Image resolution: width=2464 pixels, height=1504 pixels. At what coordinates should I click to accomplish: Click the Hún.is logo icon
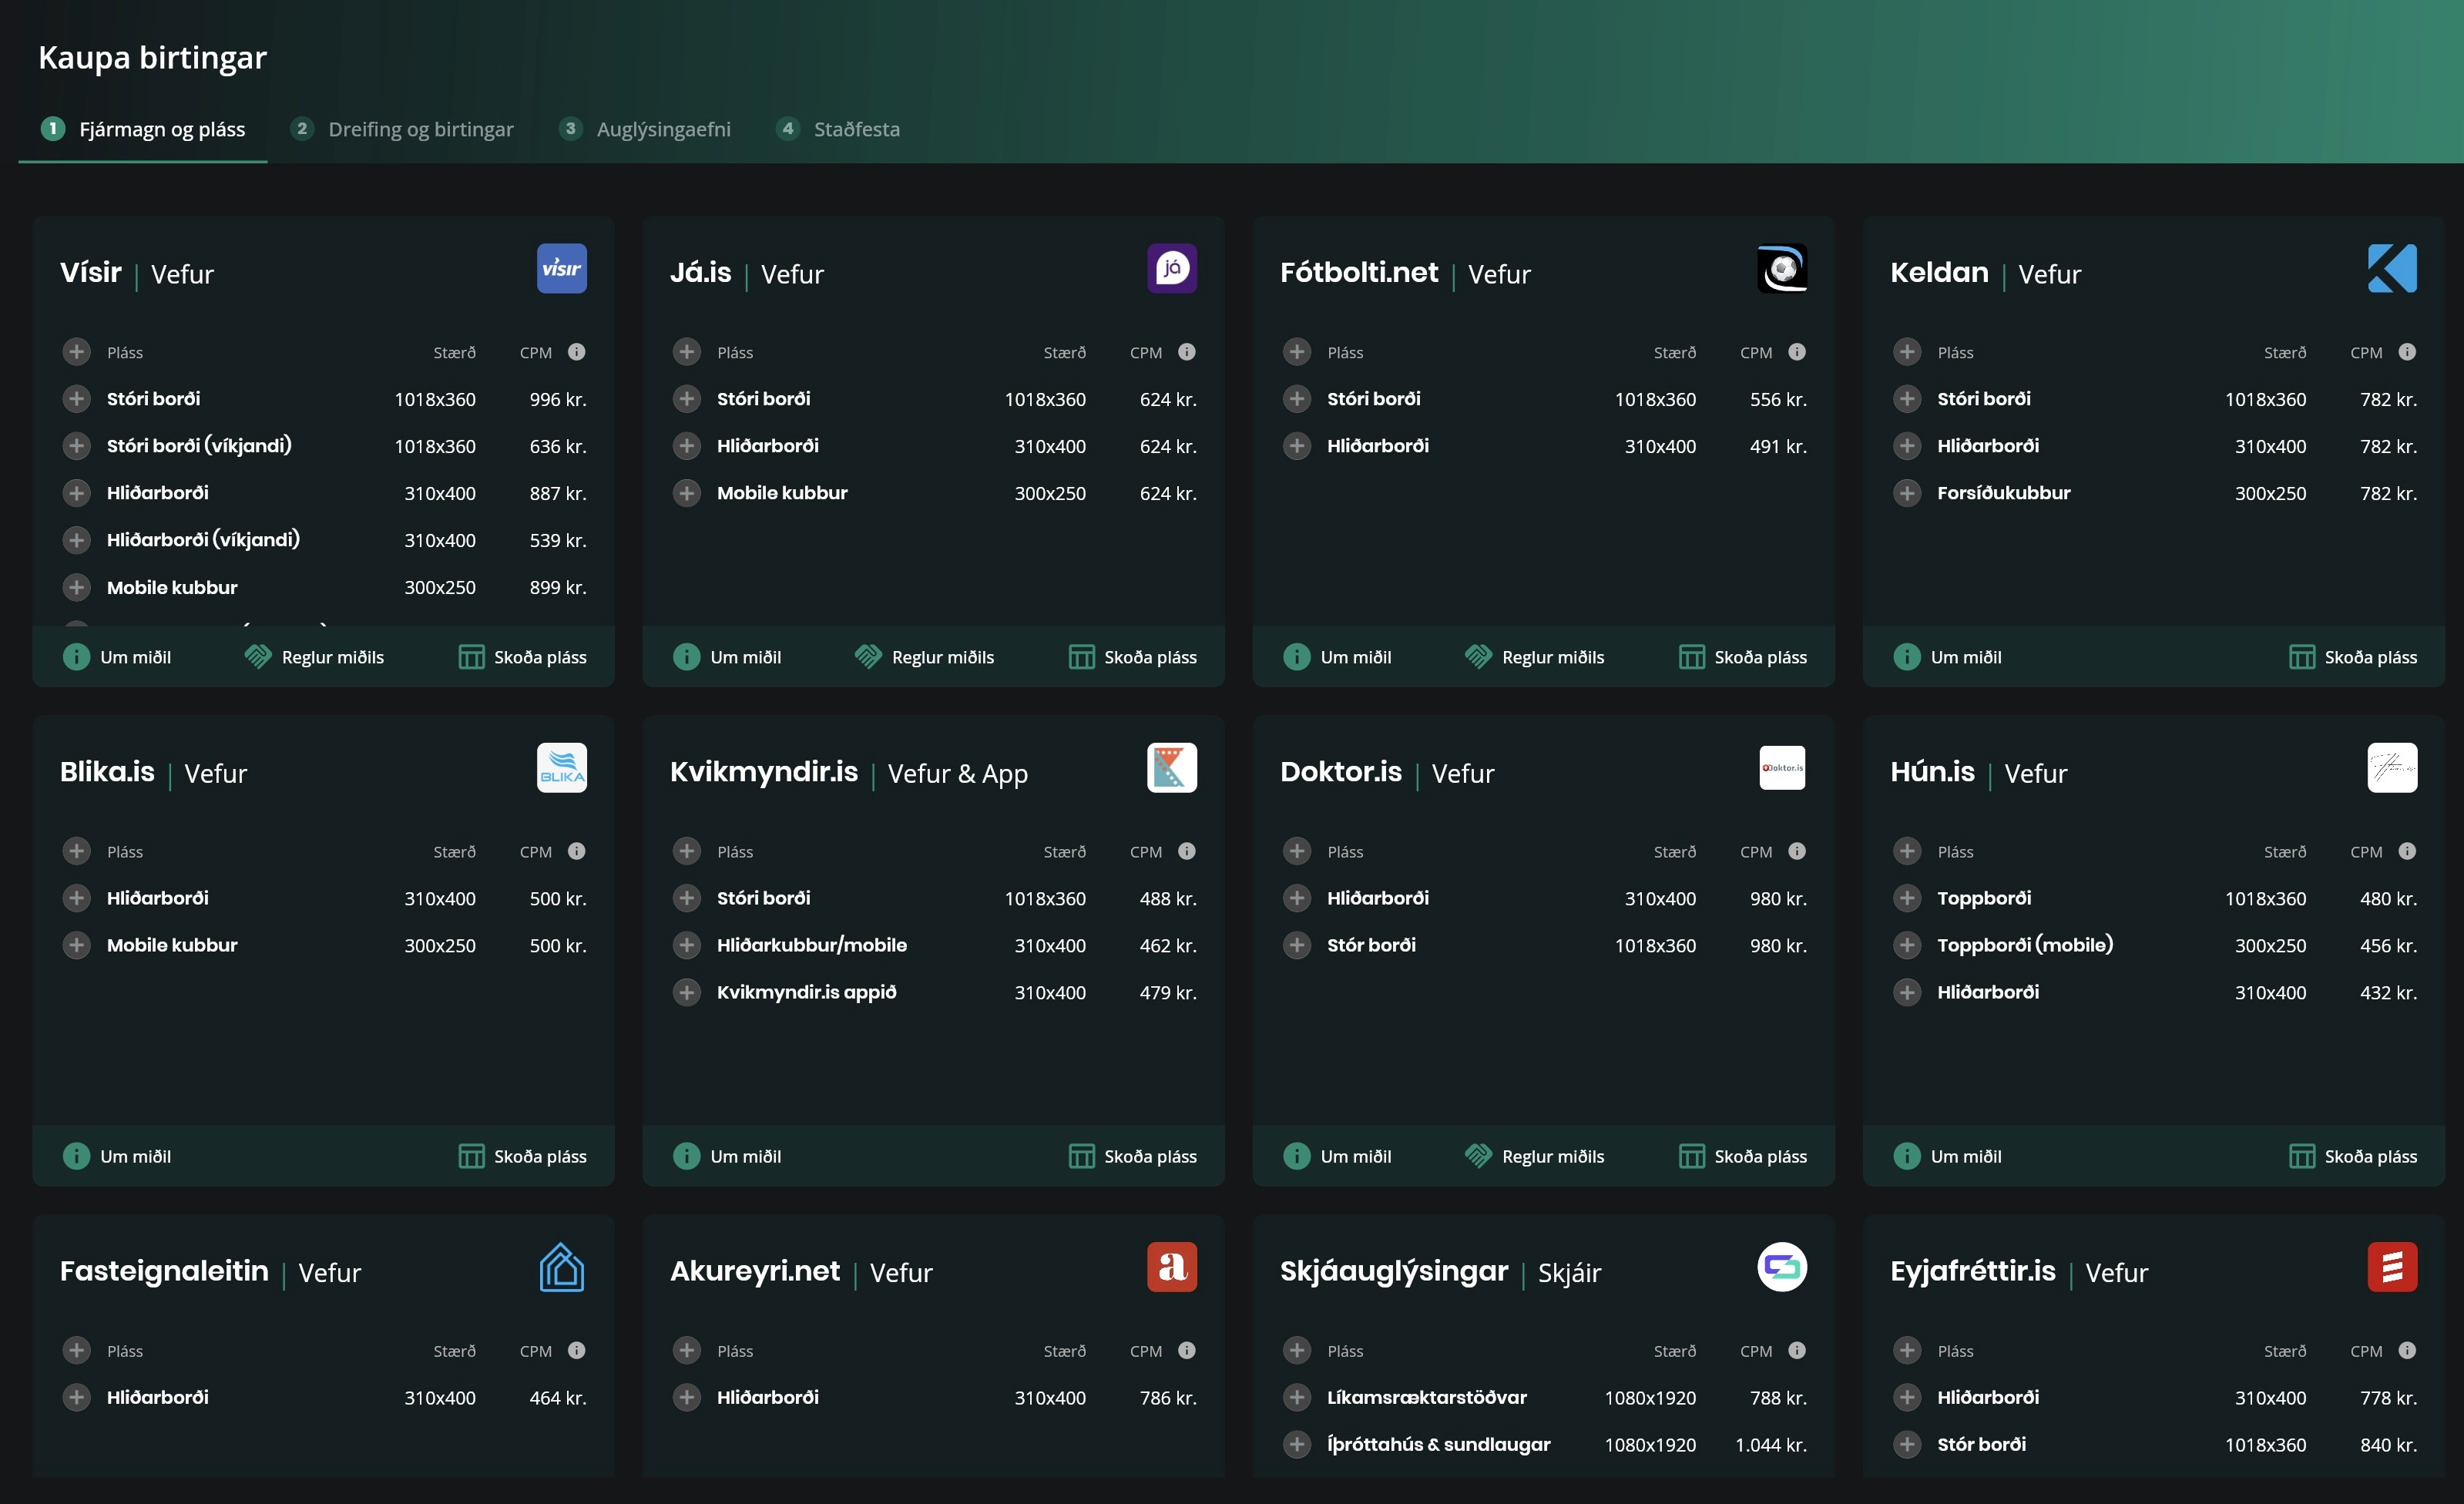[x=2392, y=767]
